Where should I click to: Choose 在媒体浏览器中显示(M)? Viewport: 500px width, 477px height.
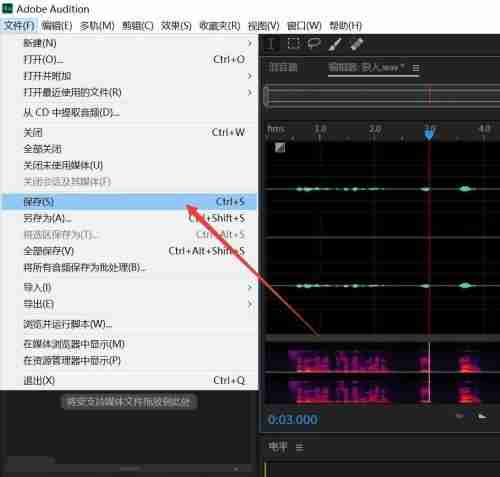[129, 344]
